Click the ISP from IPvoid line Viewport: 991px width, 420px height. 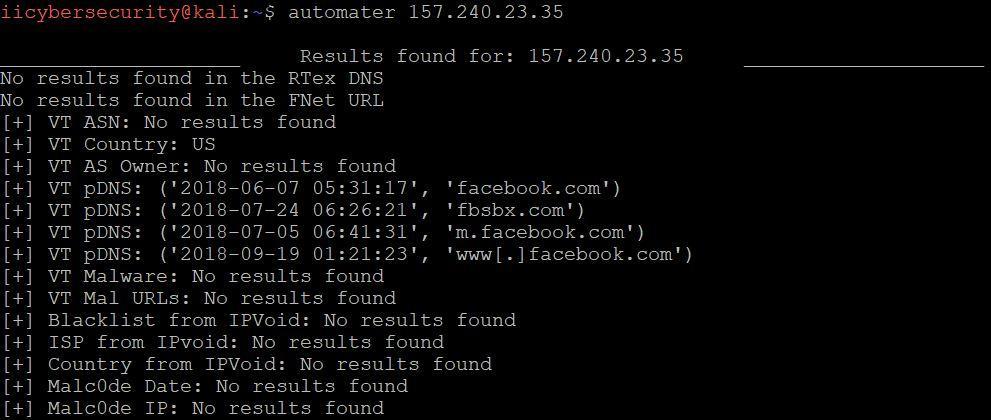(x=223, y=342)
